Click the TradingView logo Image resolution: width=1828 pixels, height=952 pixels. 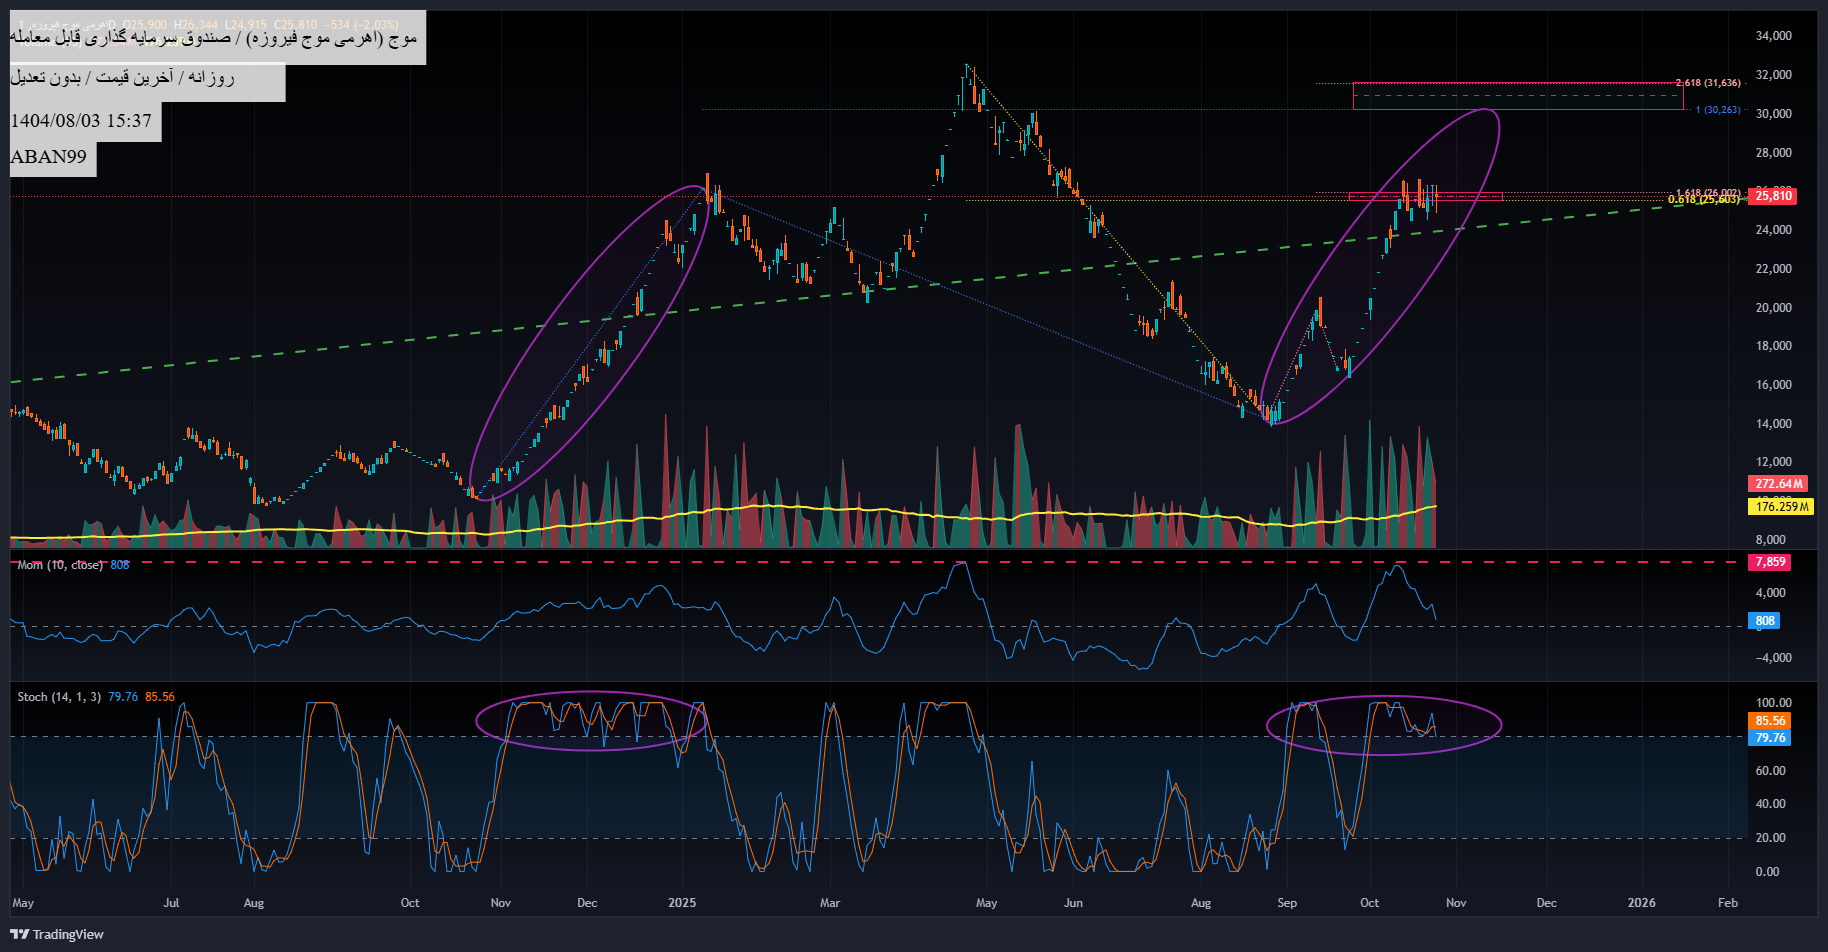(58, 934)
